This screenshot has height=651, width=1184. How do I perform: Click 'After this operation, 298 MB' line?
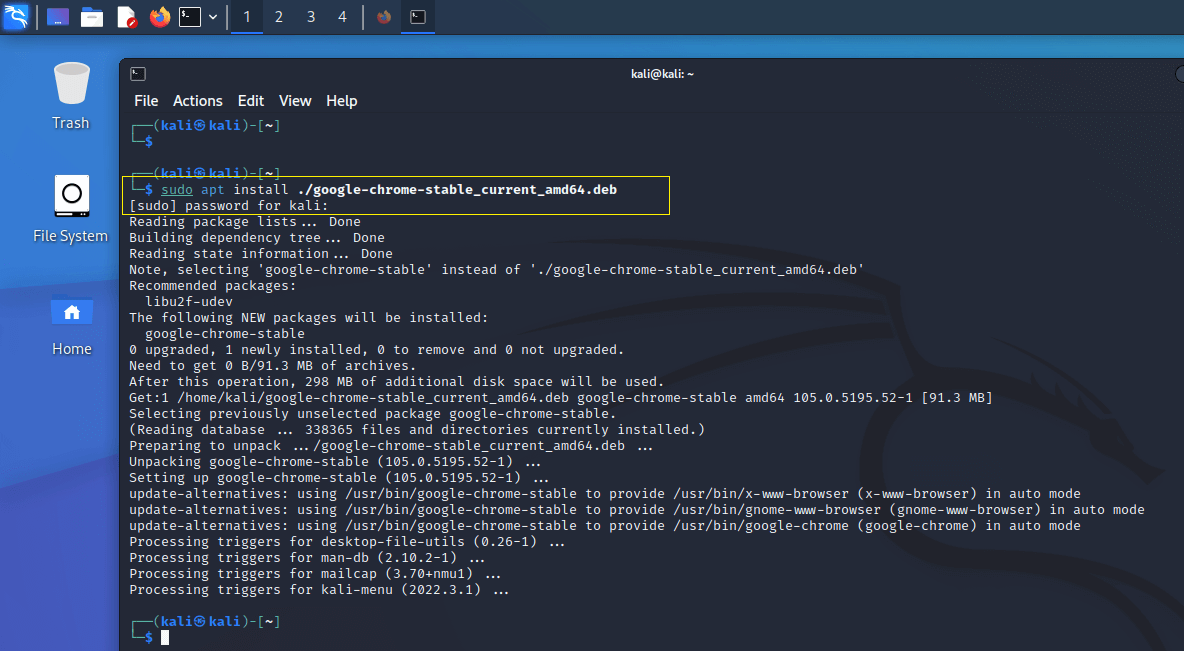point(396,381)
